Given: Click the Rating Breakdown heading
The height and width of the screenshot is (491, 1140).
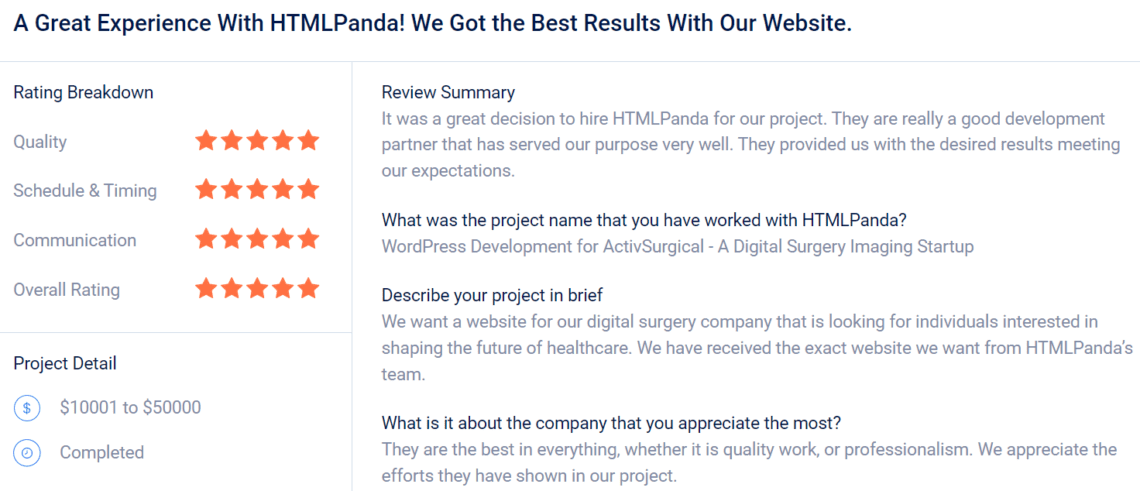Looking at the screenshot, I should [83, 92].
